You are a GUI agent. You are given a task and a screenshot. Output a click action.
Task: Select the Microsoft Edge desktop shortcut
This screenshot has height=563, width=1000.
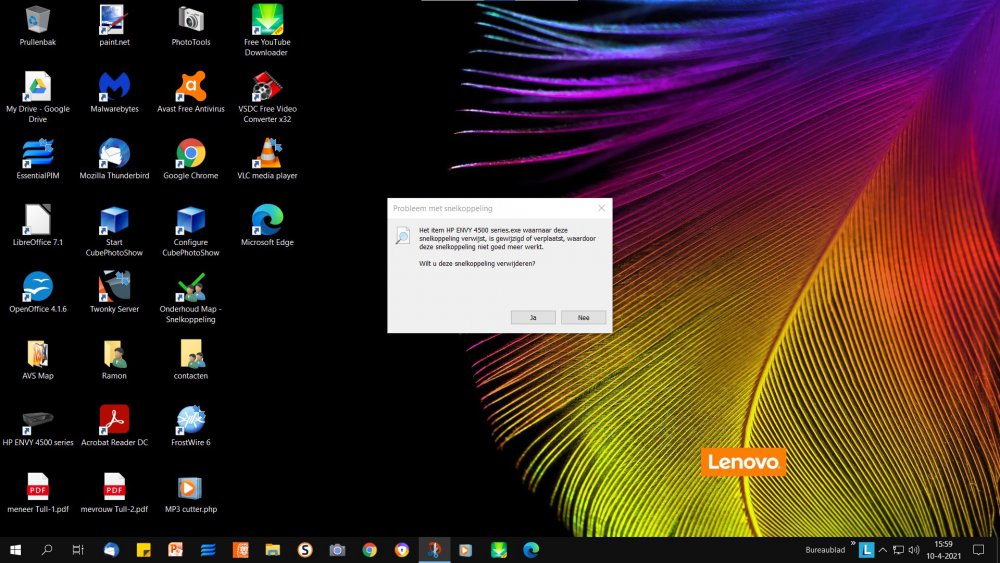(x=267, y=220)
